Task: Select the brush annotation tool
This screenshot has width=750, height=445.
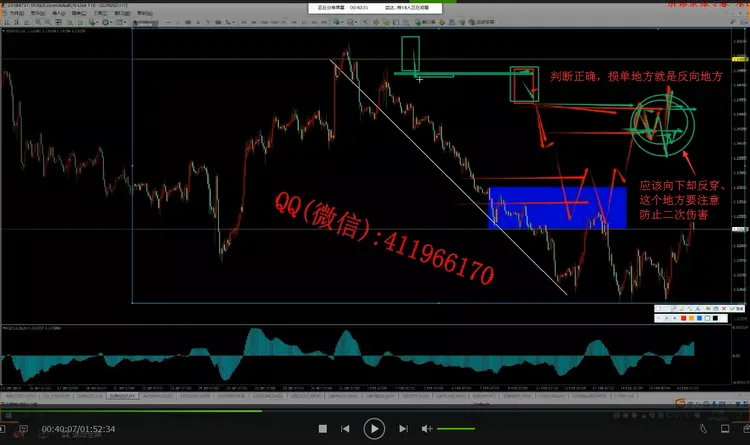Action: pyautogui.click(x=682, y=309)
